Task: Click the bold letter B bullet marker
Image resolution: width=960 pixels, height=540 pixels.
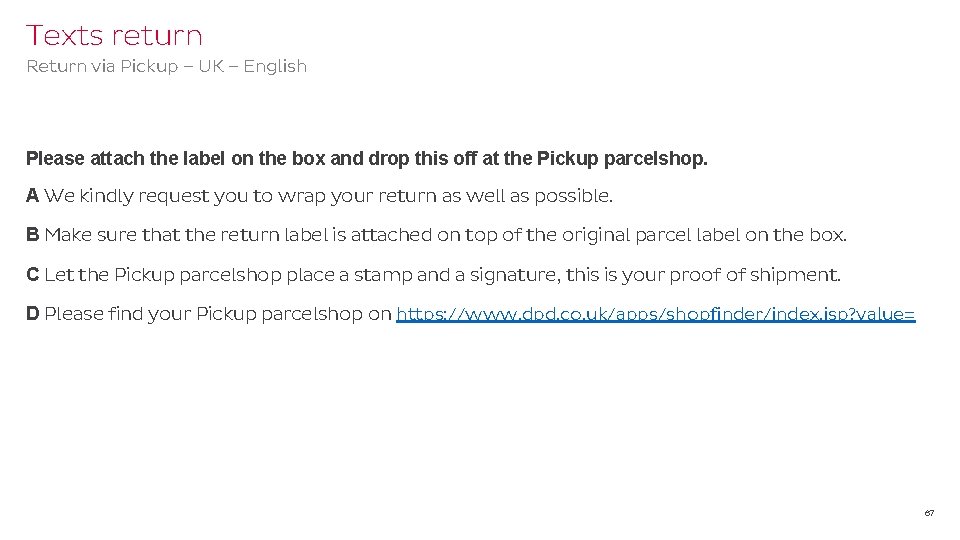Action: pos(32,235)
